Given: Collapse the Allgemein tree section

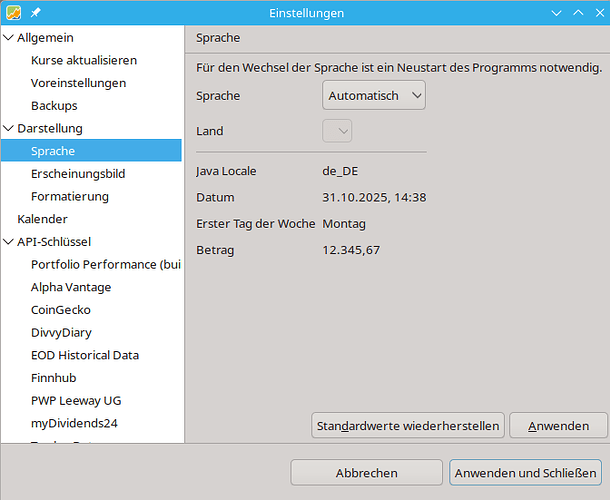Looking at the screenshot, I should pos(9,38).
